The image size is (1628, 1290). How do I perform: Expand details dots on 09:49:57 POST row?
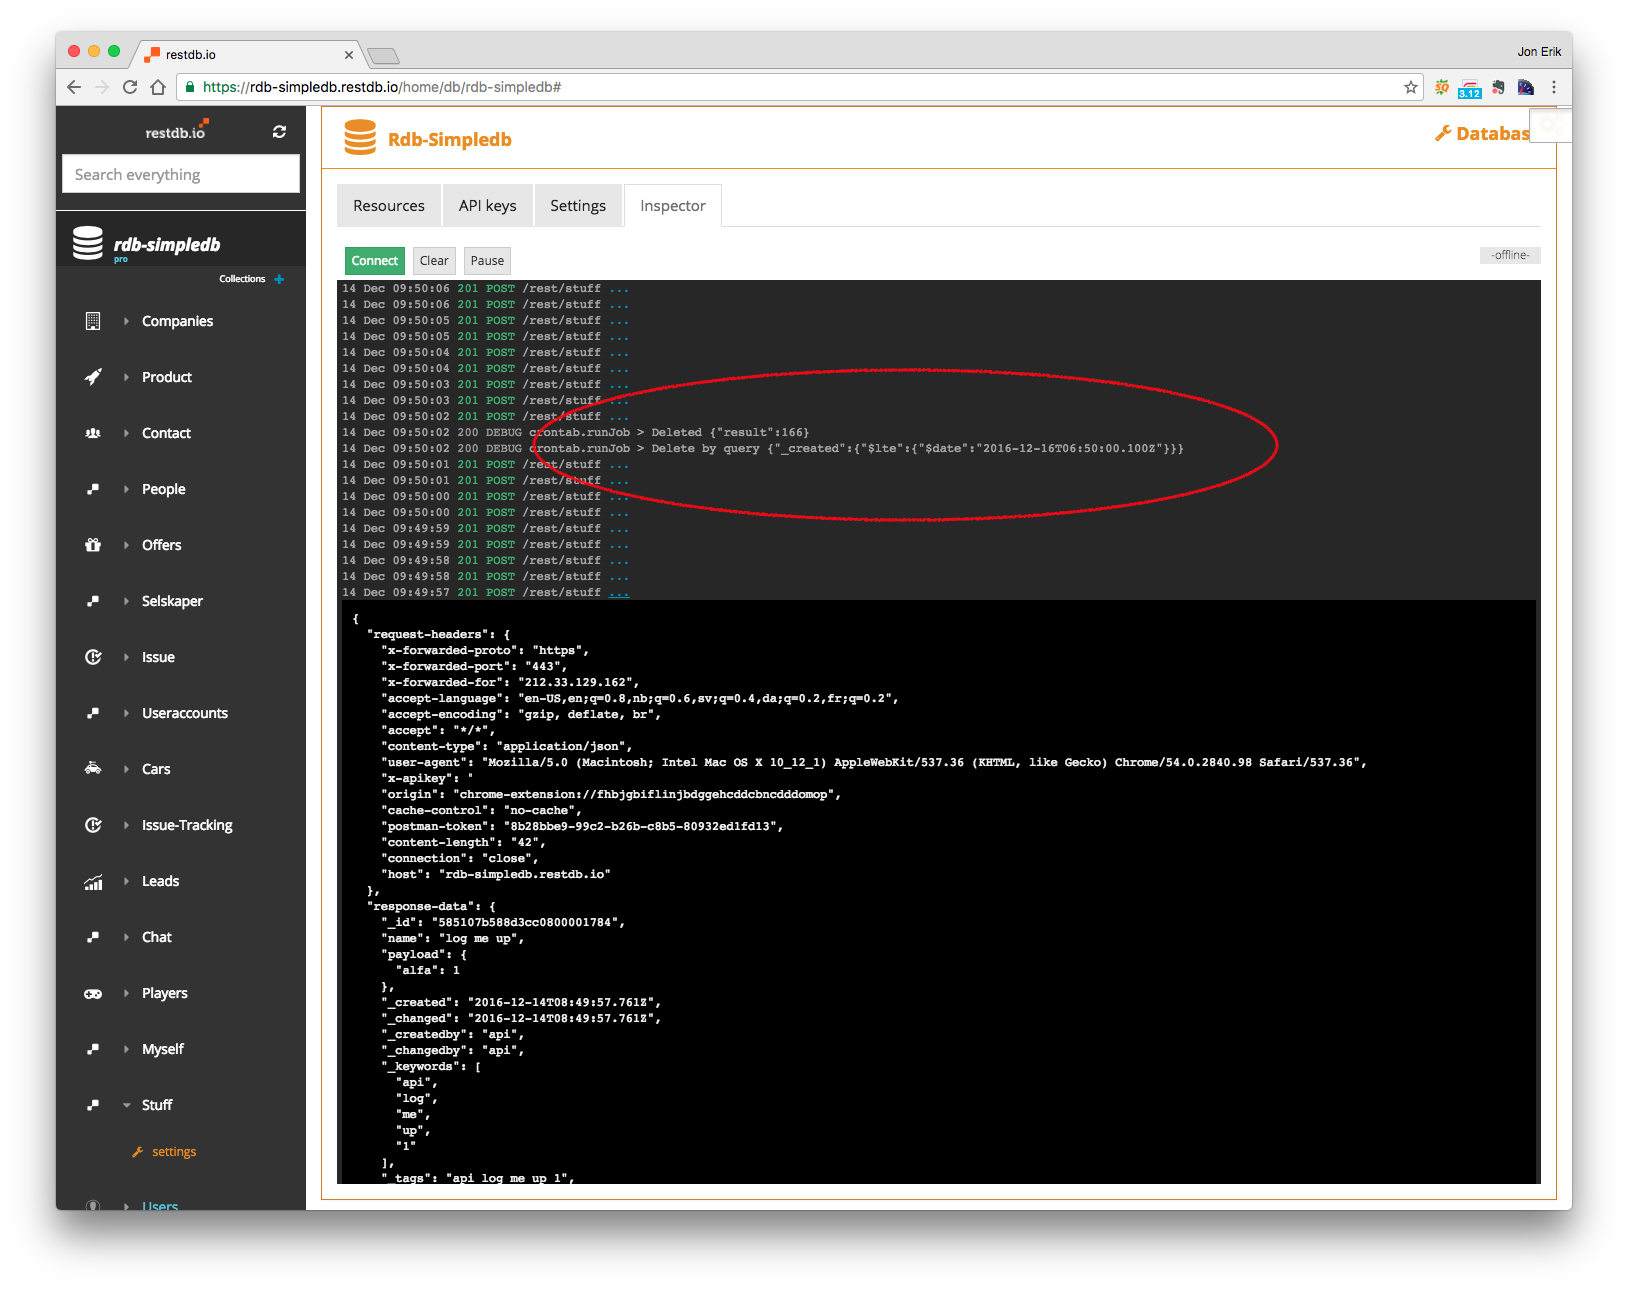click(620, 592)
